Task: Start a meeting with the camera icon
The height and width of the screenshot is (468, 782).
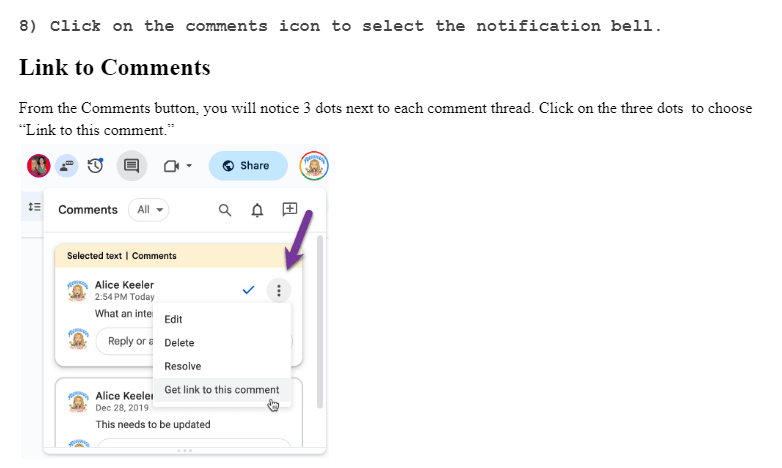Action: click(172, 166)
